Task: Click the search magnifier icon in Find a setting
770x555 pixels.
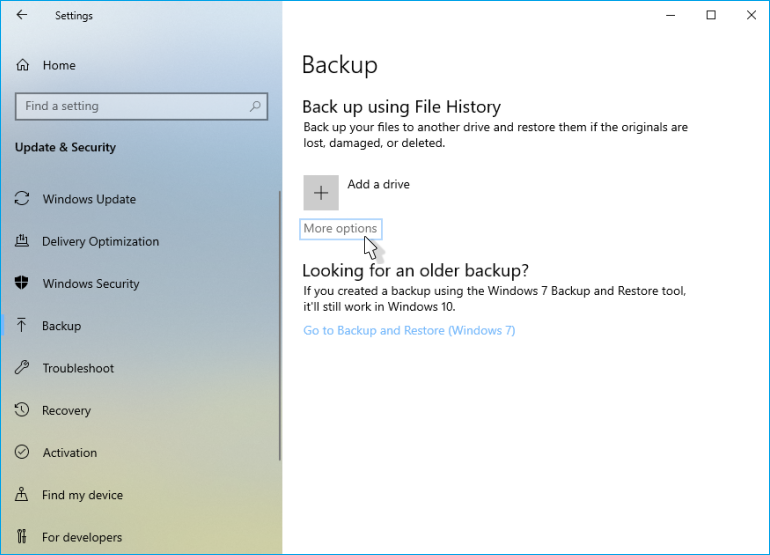Action: coord(255,106)
